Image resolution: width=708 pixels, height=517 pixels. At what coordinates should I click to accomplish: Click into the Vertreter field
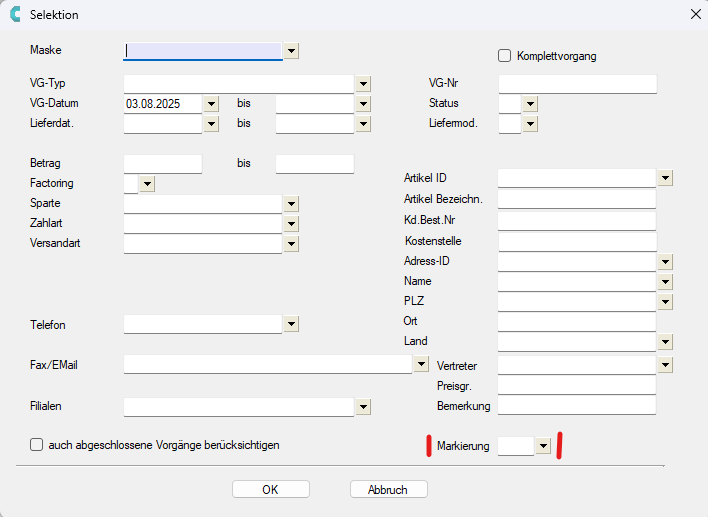(577, 365)
